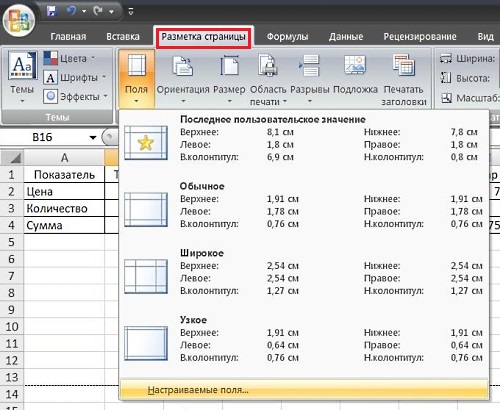The width and height of the screenshot is (500, 410).
Task: Switch to the Вид tab
Action: (x=486, y=36)
